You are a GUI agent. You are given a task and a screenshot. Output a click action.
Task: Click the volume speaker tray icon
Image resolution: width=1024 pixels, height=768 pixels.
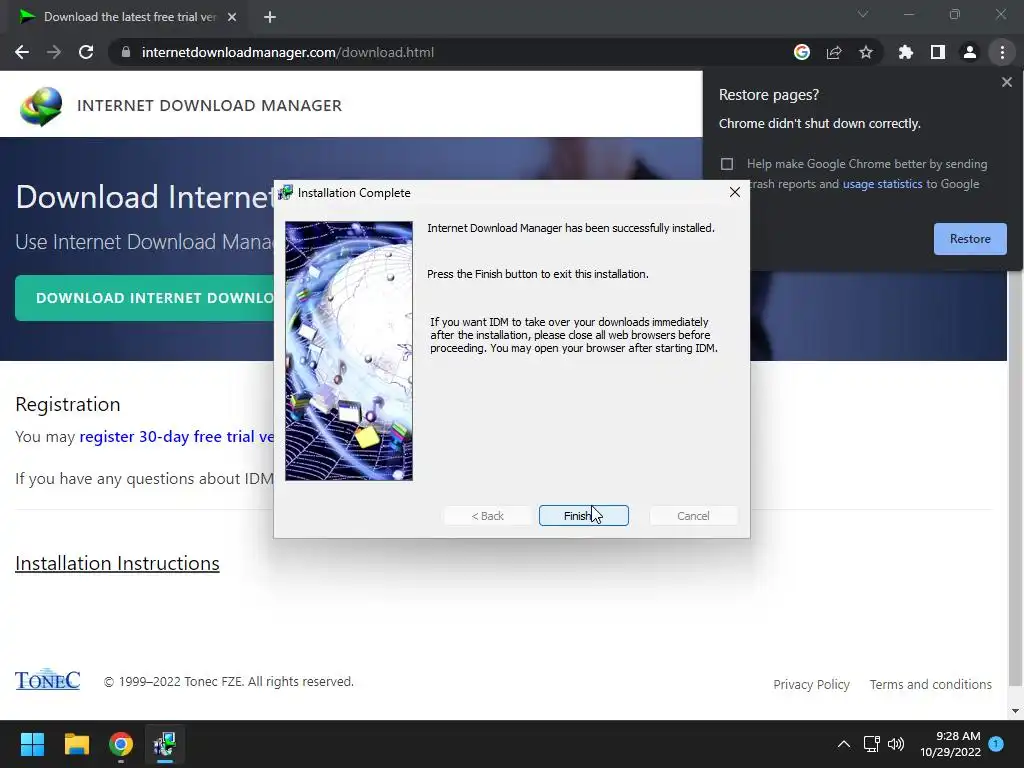coord(896,744)
